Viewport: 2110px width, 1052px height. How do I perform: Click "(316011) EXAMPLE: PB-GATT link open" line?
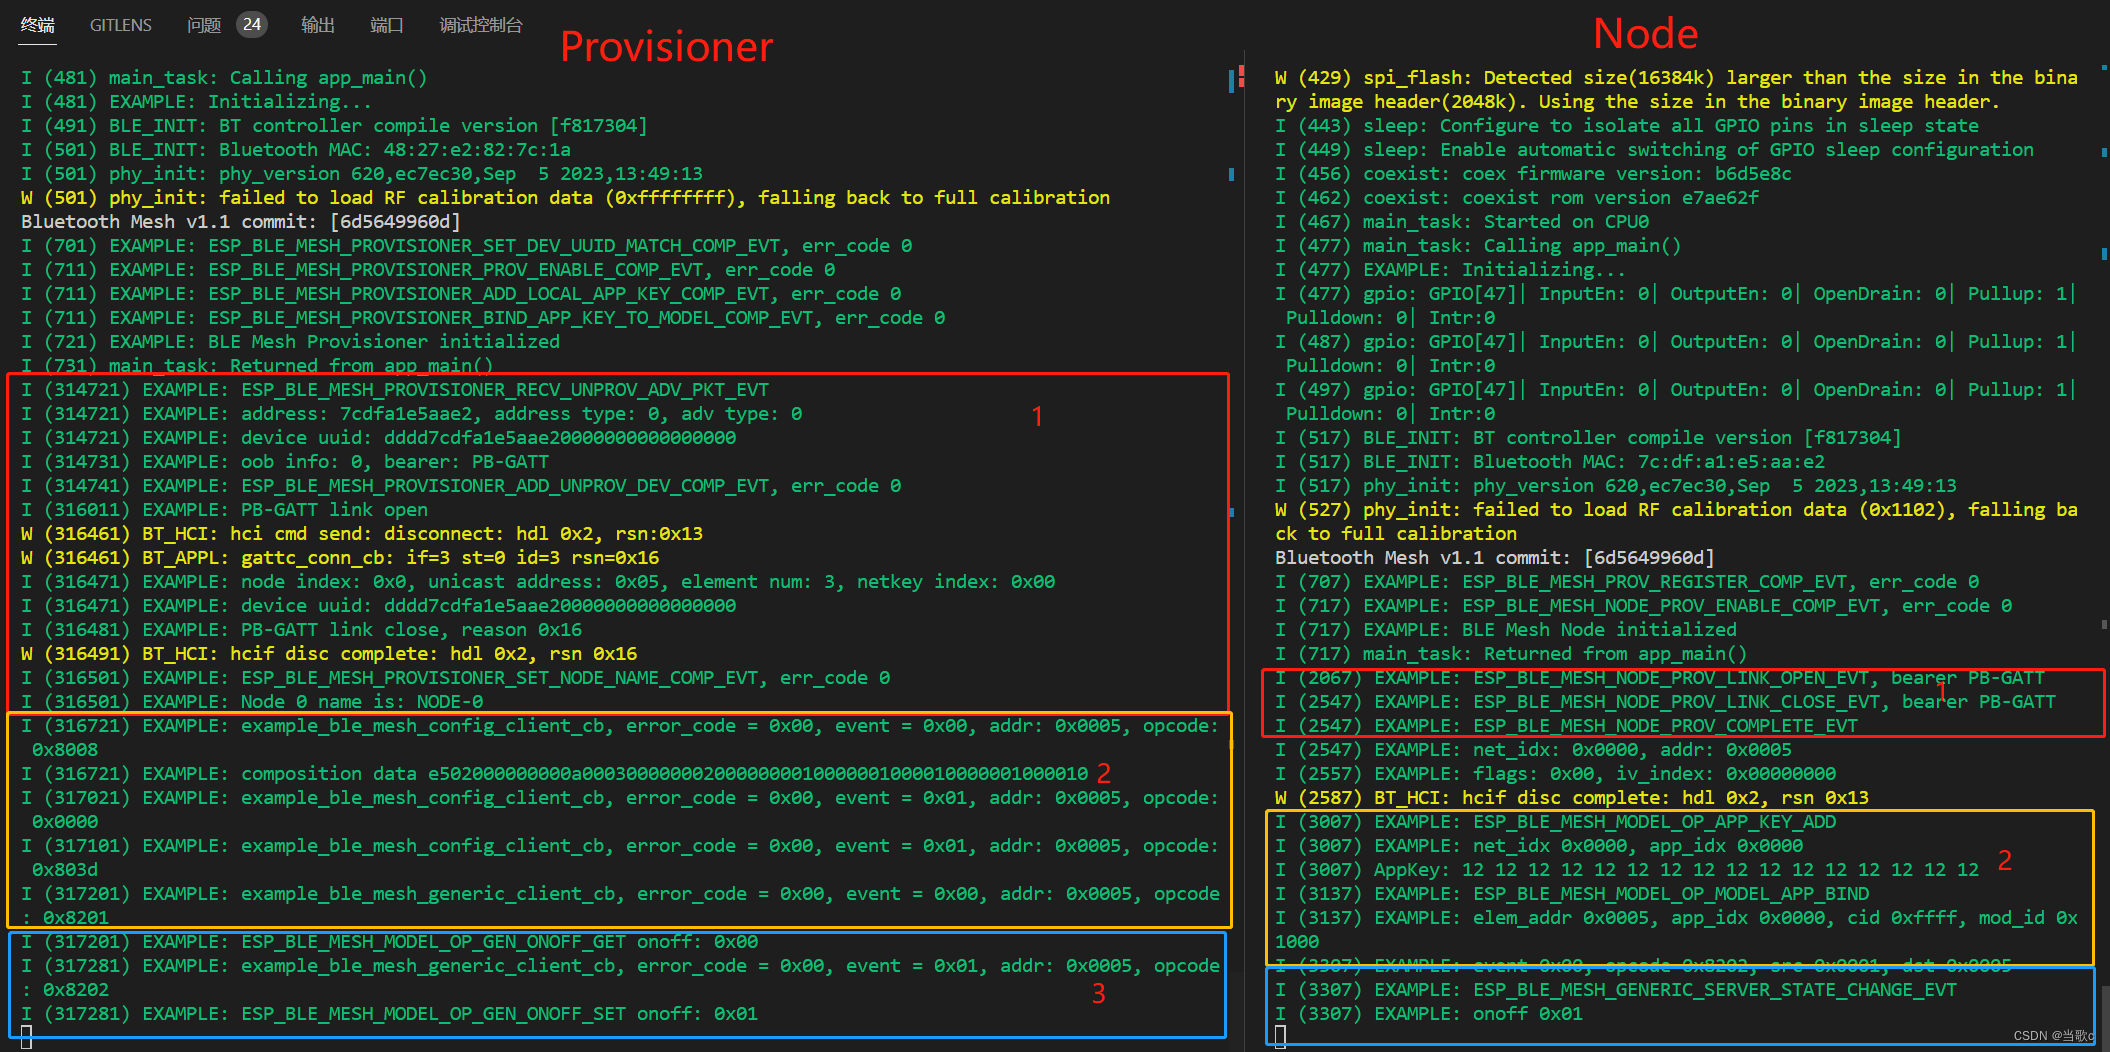(225, 510)
